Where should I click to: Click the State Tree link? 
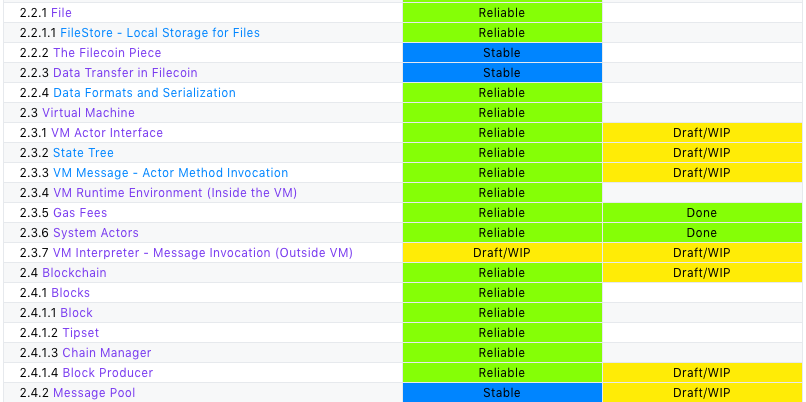click(83, 153)
